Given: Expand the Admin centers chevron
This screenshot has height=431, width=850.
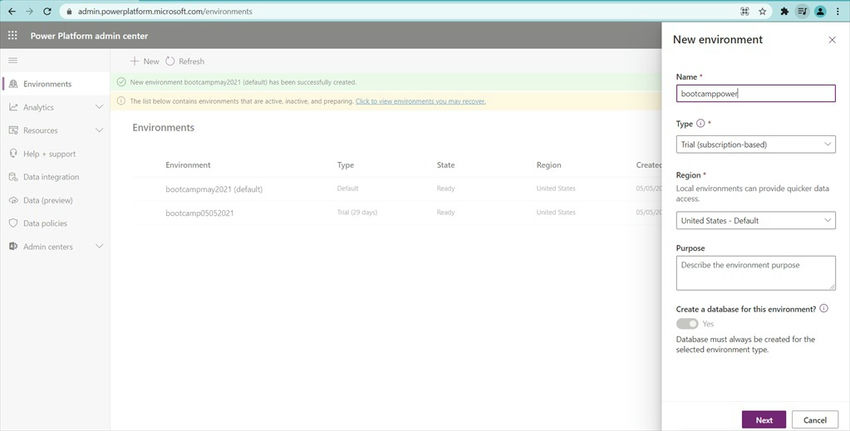Looking at the screenshot, I should click(x=99, y=246).
